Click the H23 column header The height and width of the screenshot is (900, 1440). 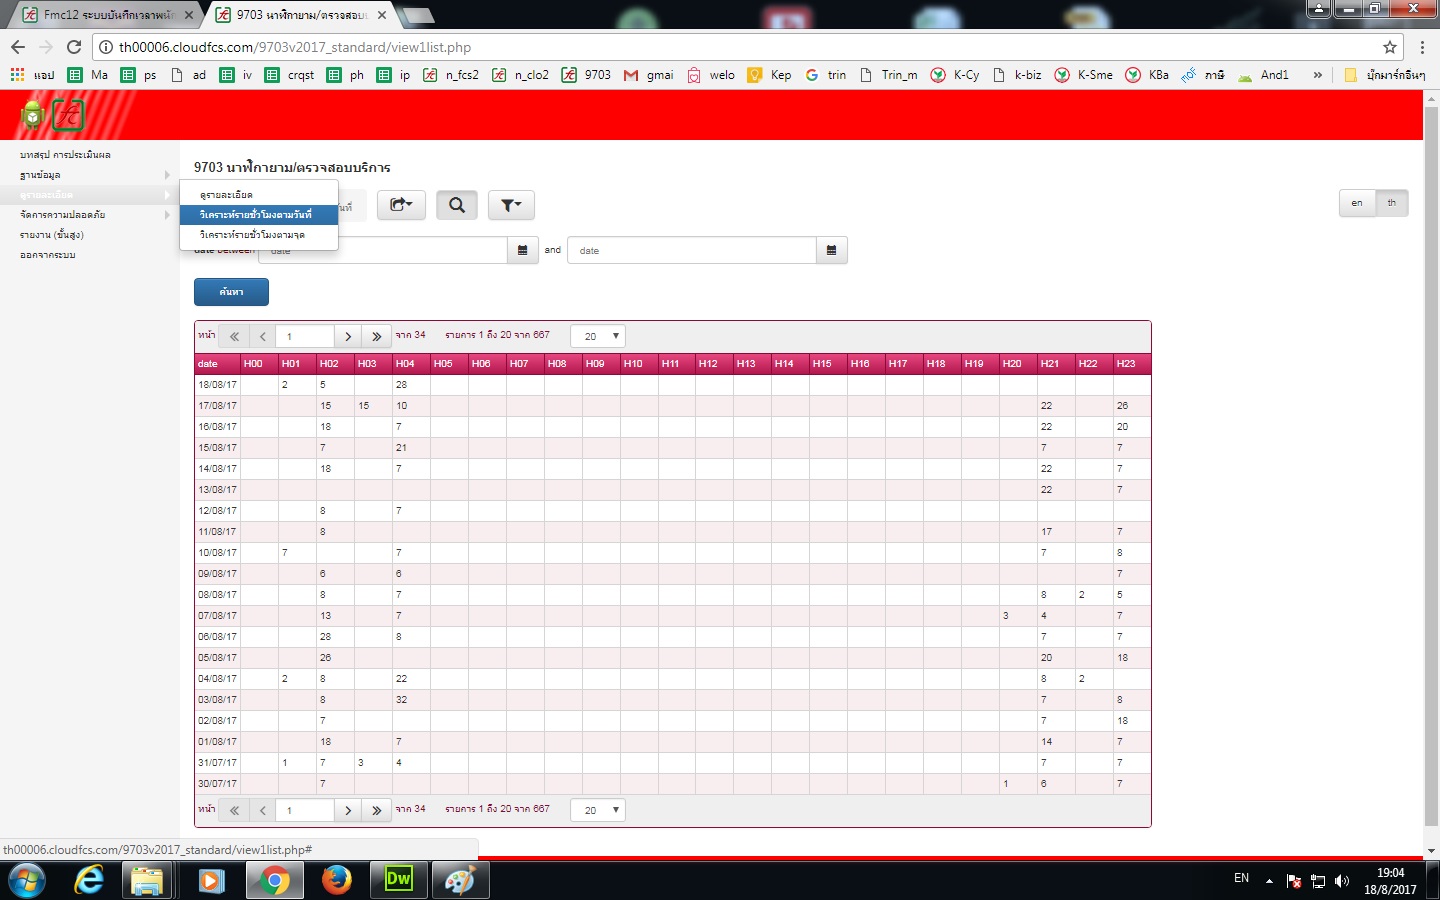[1132, 364]
